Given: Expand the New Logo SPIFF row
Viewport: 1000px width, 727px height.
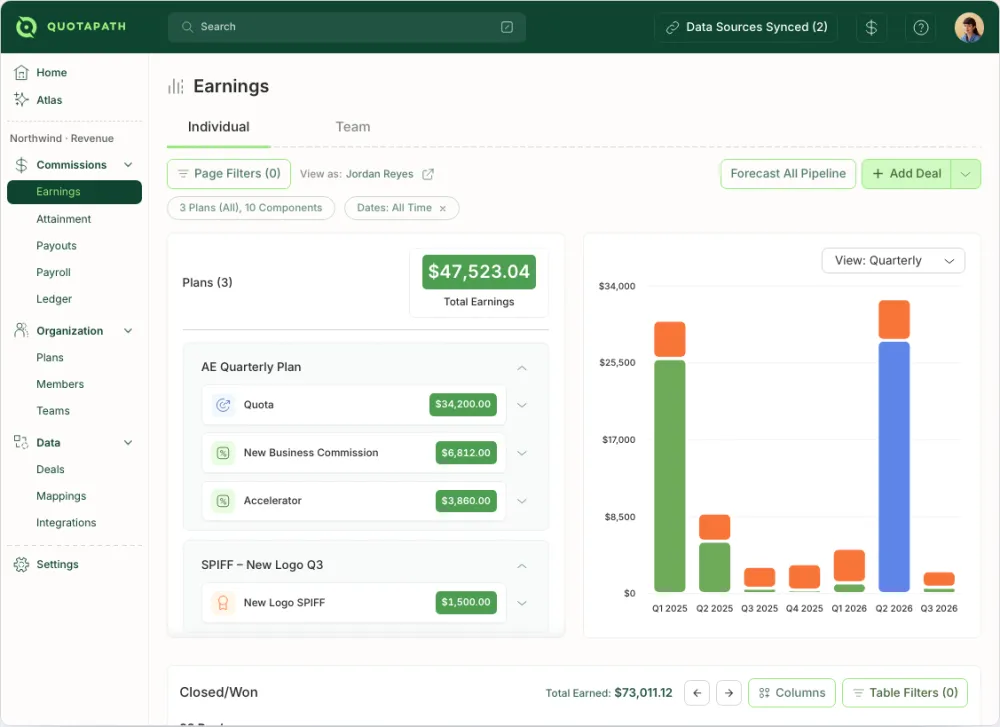Looking at the screenshot, I should (522, 603).
